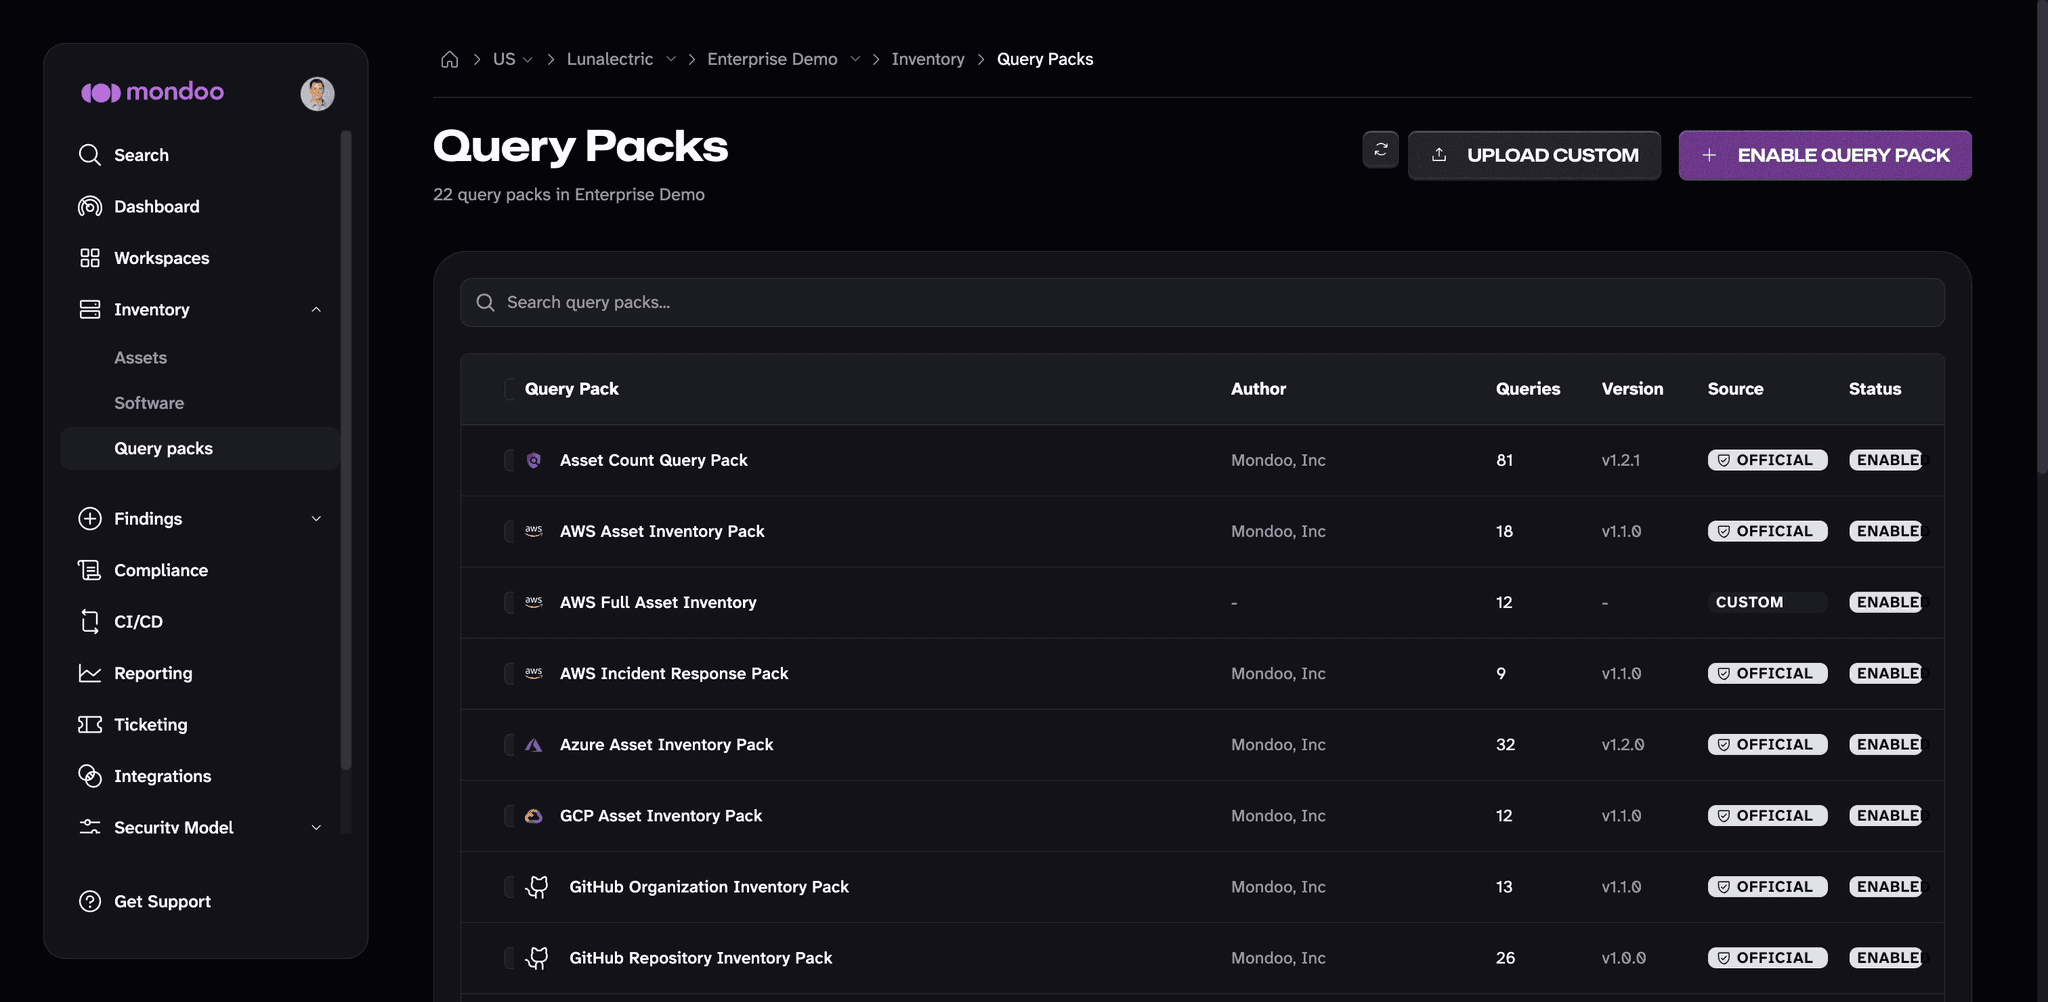The image size is (2048, 1002).
Task: Click the GitHub icon beside Repository Inventory Pack
Action: point(538,958)
